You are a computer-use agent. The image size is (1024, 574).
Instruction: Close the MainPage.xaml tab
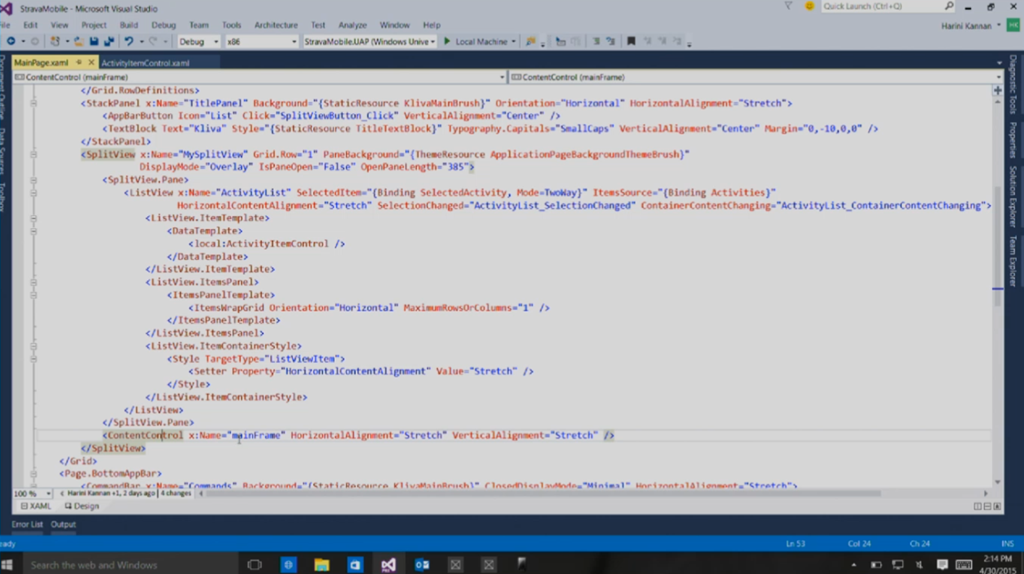point(91,63)
